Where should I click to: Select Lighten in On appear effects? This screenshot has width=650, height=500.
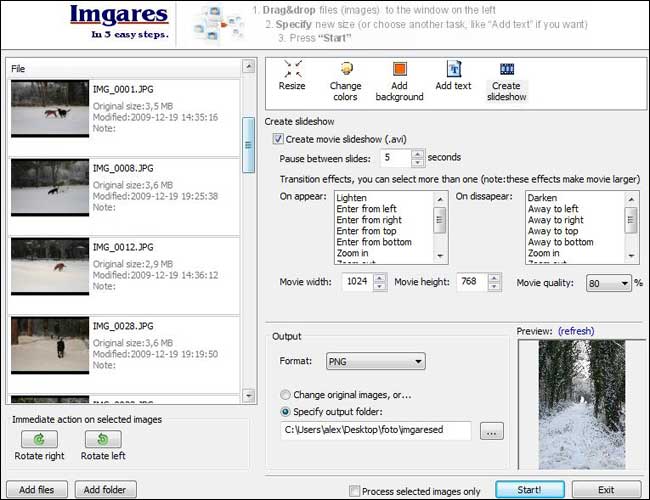pos(352,198)
